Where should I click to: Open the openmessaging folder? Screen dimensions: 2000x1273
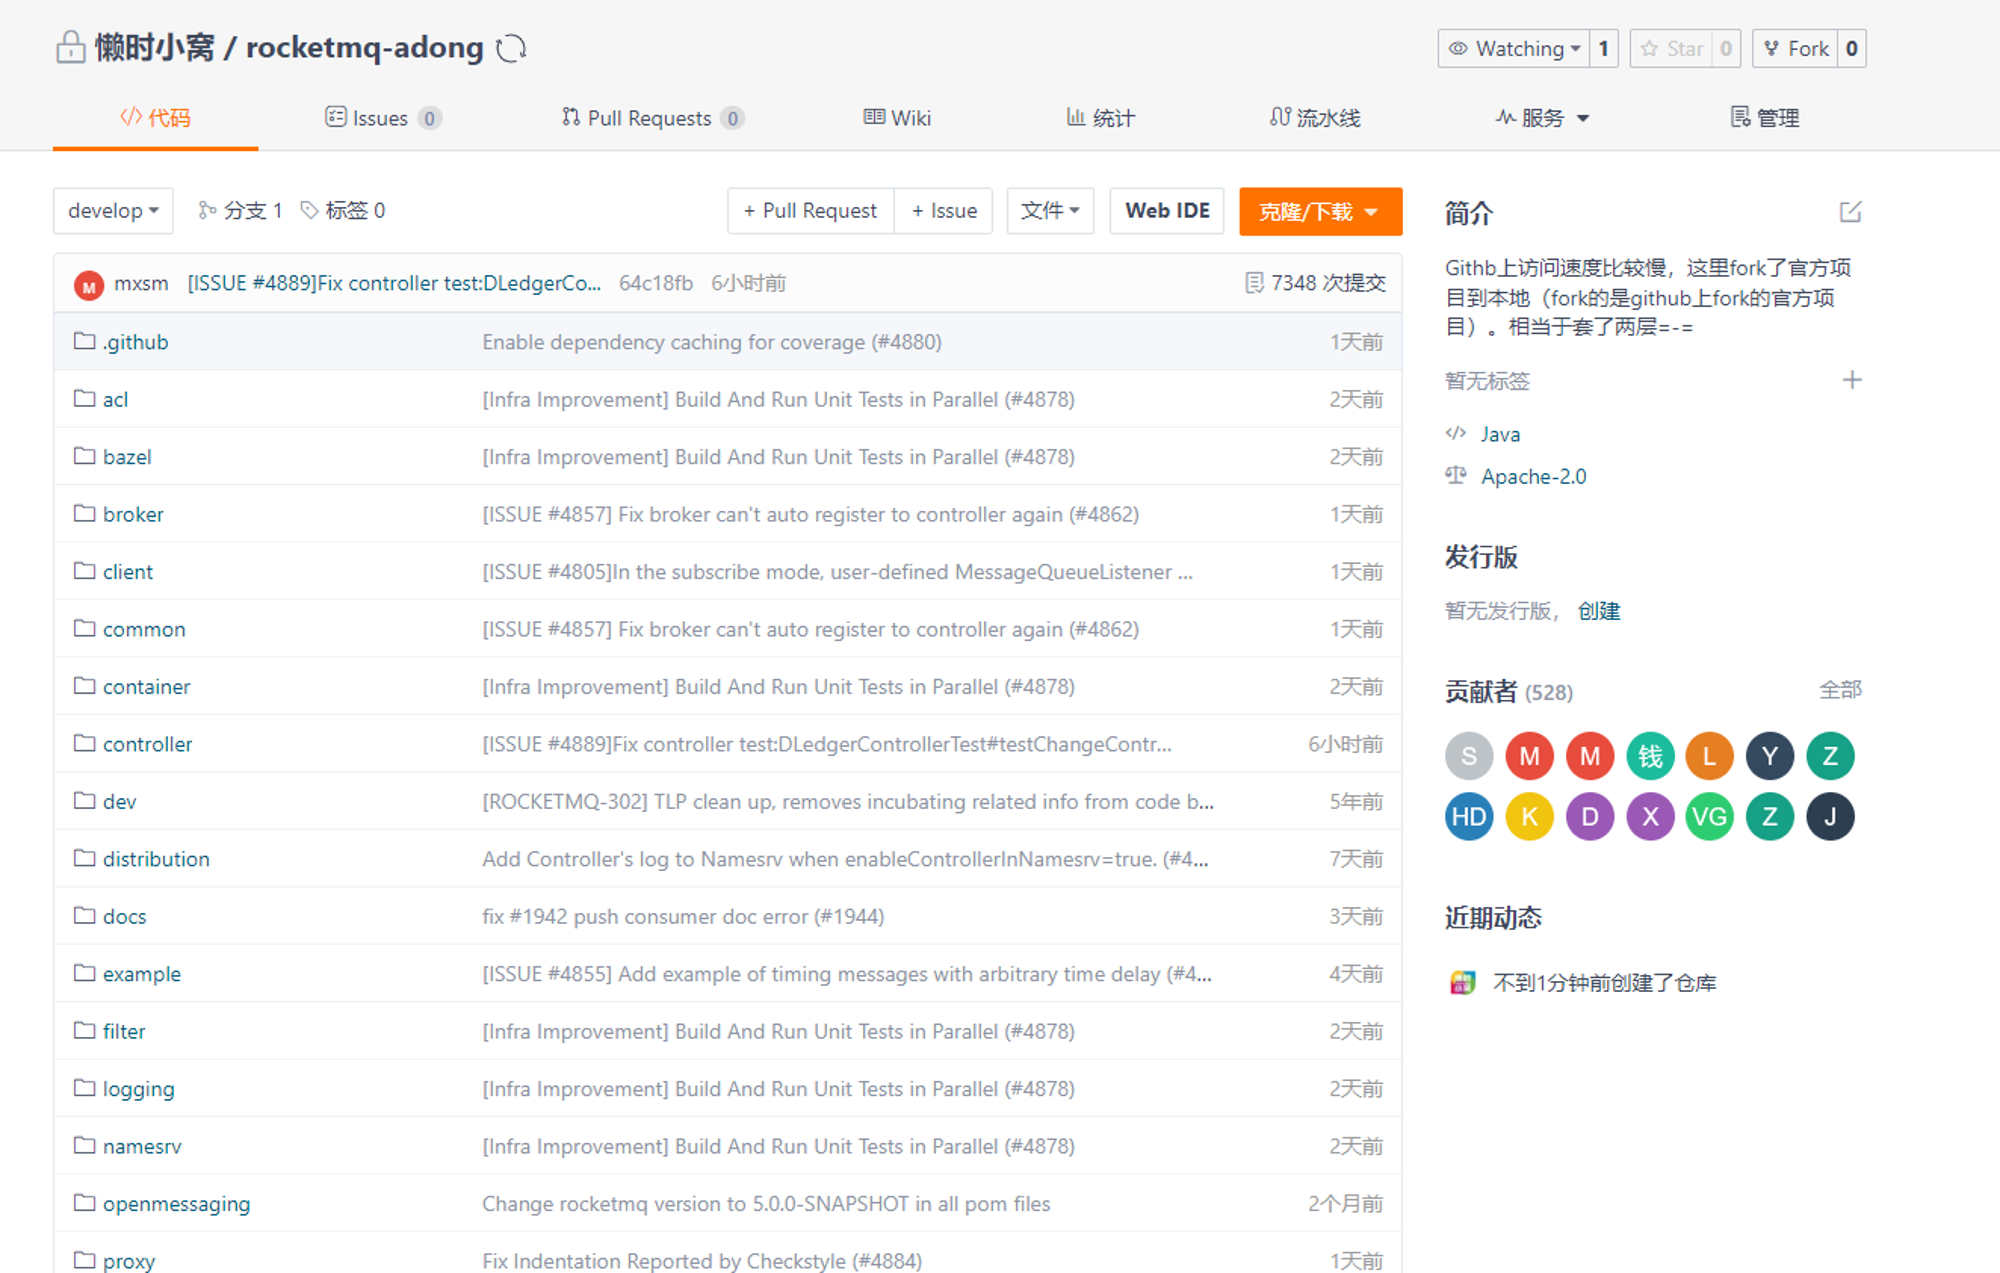176,1204
